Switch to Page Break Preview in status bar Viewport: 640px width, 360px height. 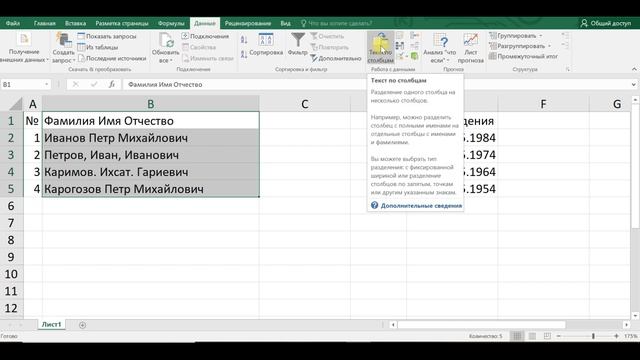point(547,336)
